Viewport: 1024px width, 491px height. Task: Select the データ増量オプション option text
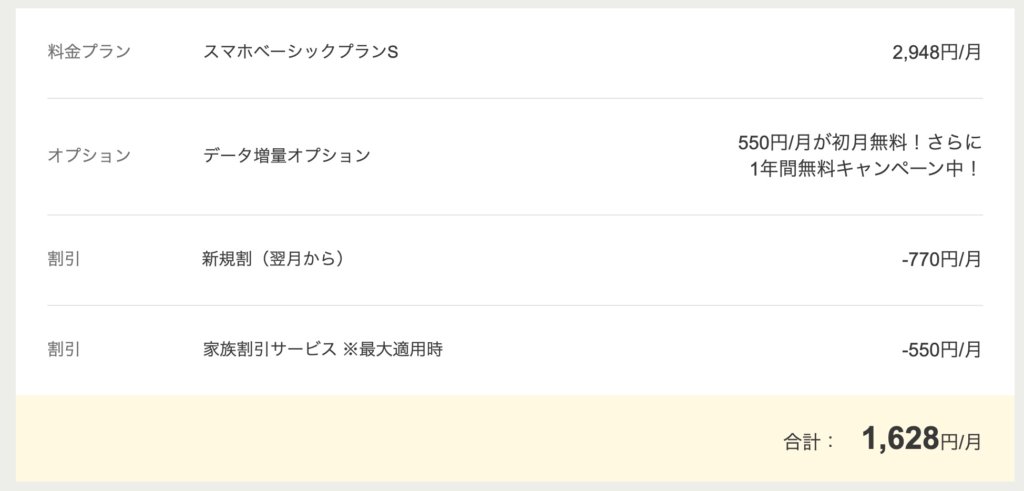(x=287, y=155)
